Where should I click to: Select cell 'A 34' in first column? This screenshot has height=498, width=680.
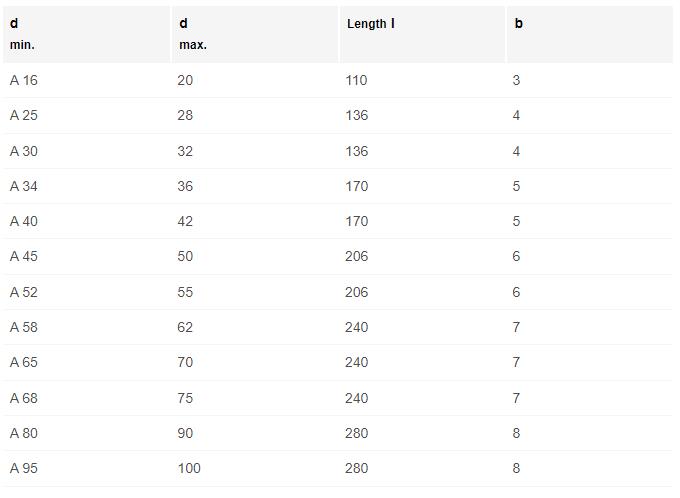pyautogui.click(x=24, y=186)
